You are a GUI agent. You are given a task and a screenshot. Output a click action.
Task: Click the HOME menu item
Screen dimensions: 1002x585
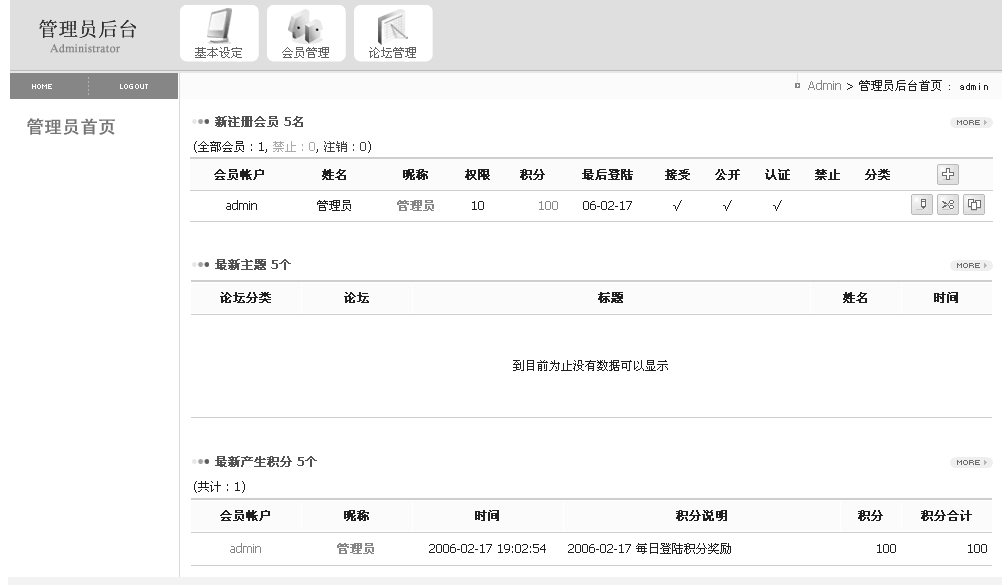click(x=42, y=86)
